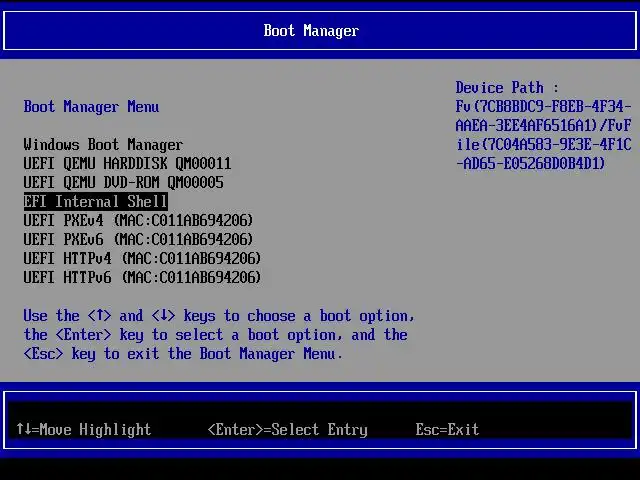Click the Boot Manager Menu heading

click(x=91, y=107)
